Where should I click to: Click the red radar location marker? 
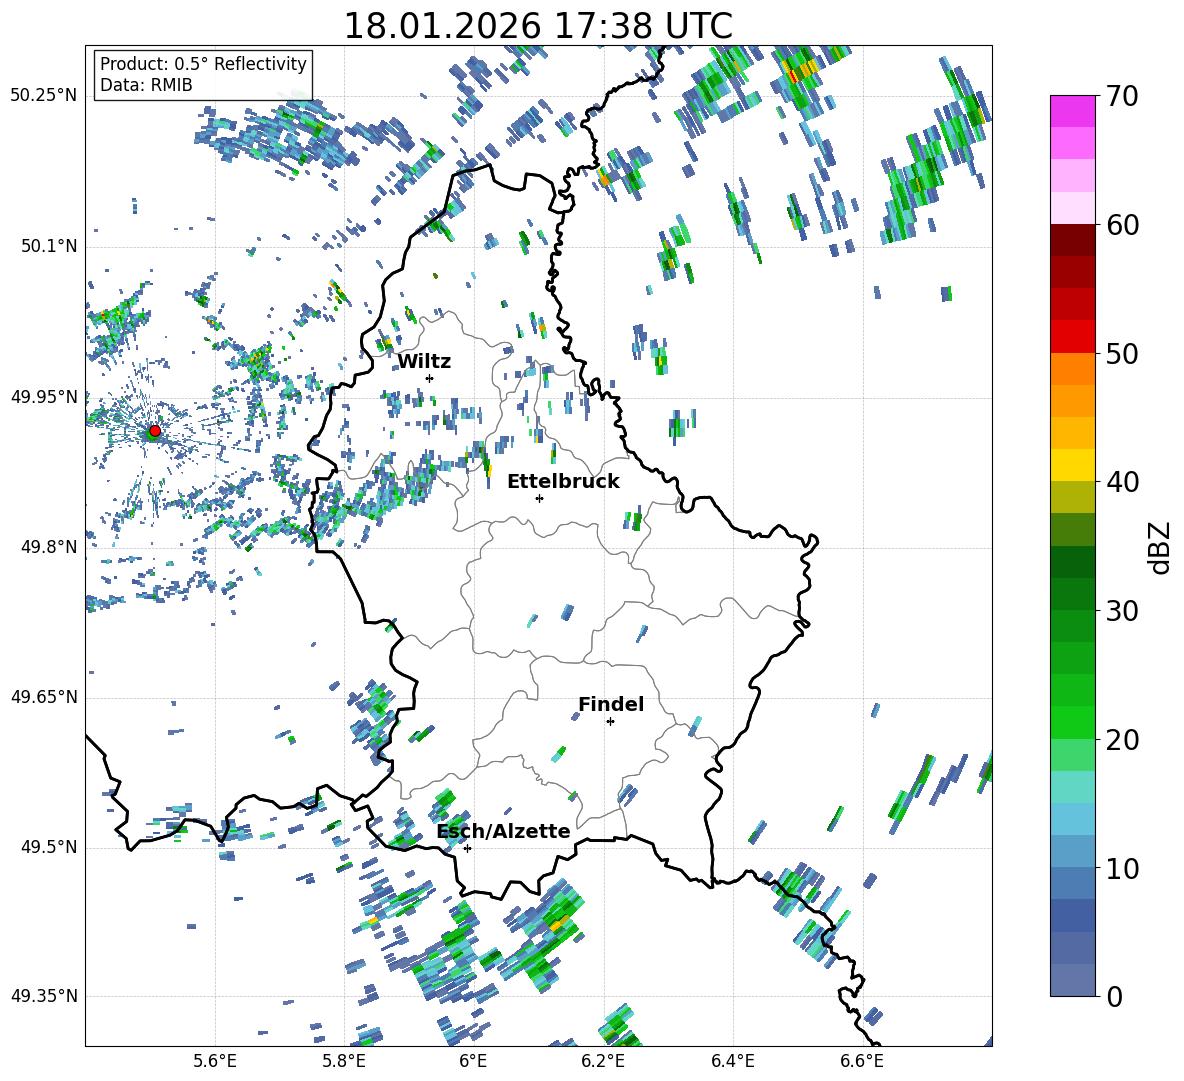(x=155, y=431)
